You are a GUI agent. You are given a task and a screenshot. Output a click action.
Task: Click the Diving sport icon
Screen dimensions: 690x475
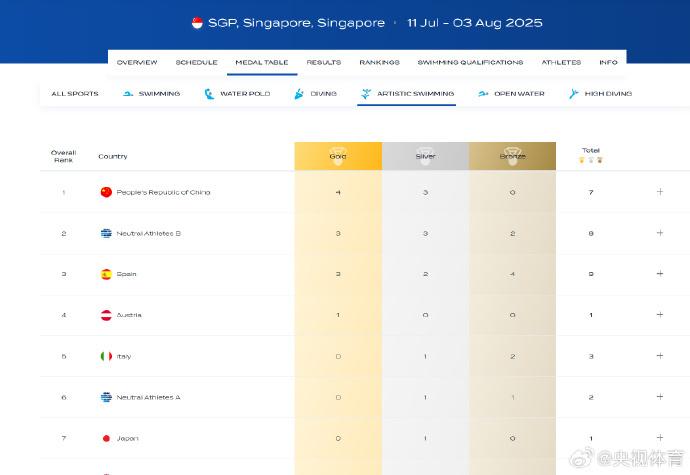coord(299,94)
